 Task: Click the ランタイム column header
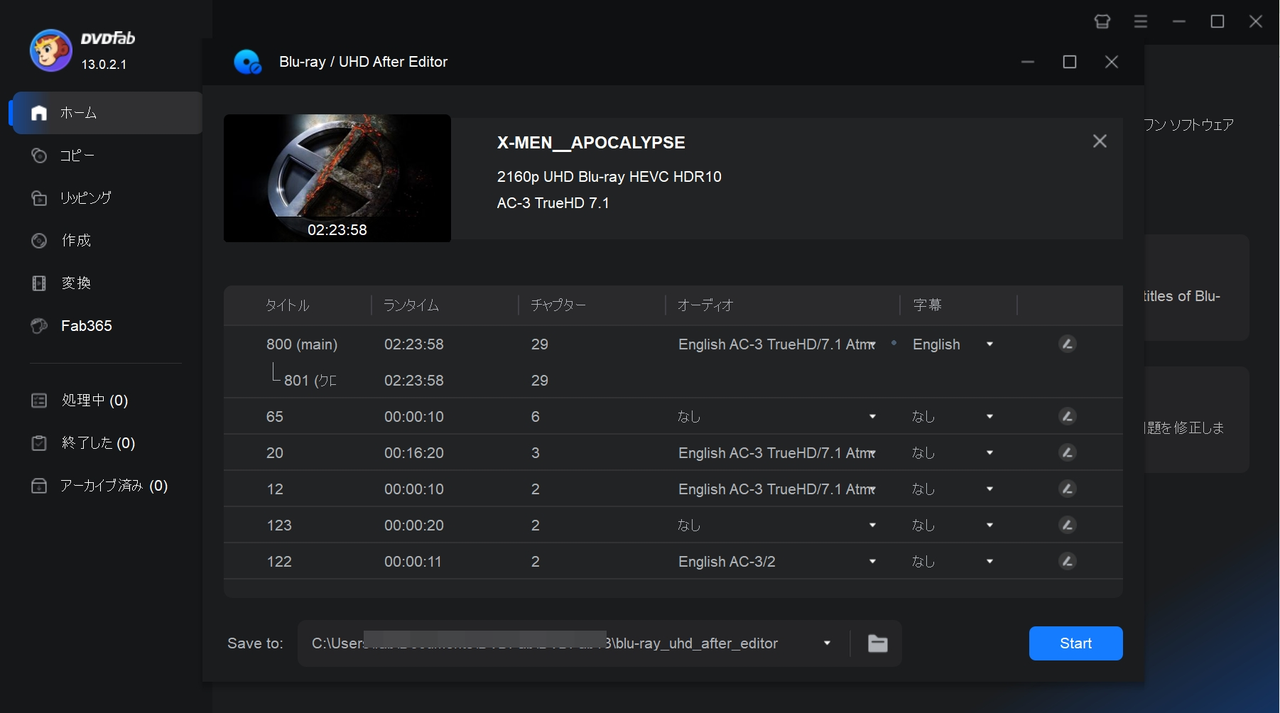411,305
